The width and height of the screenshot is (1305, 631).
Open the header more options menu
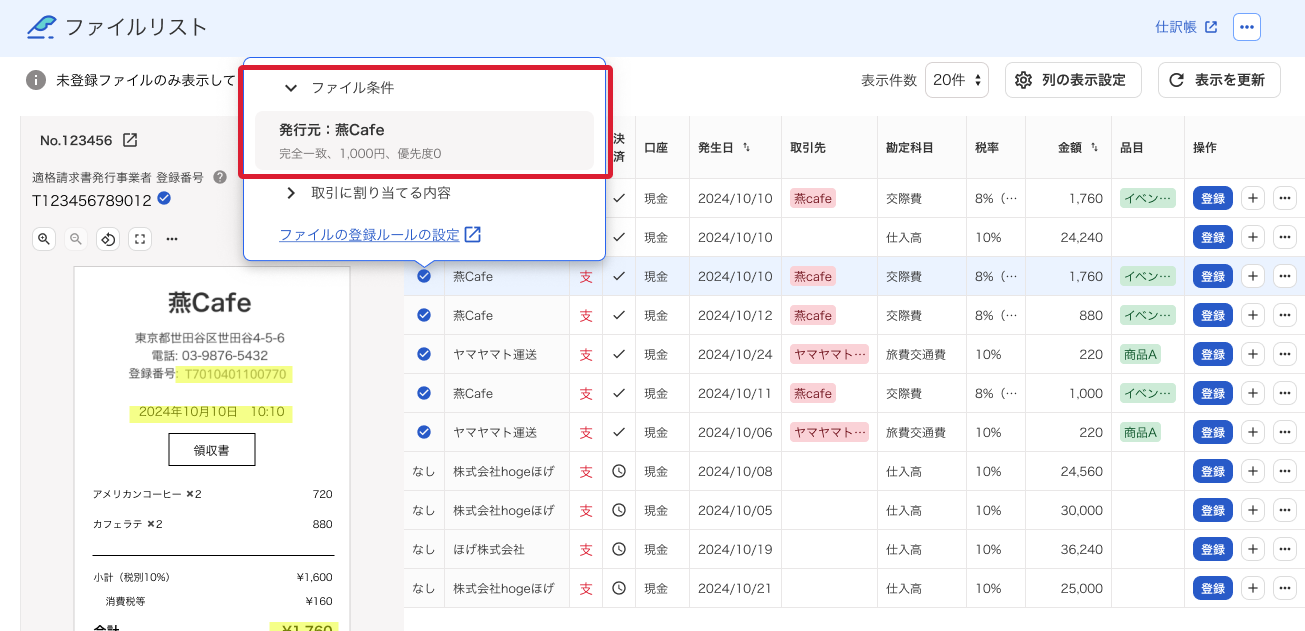pyautogui.click(x=1246, y=27)
